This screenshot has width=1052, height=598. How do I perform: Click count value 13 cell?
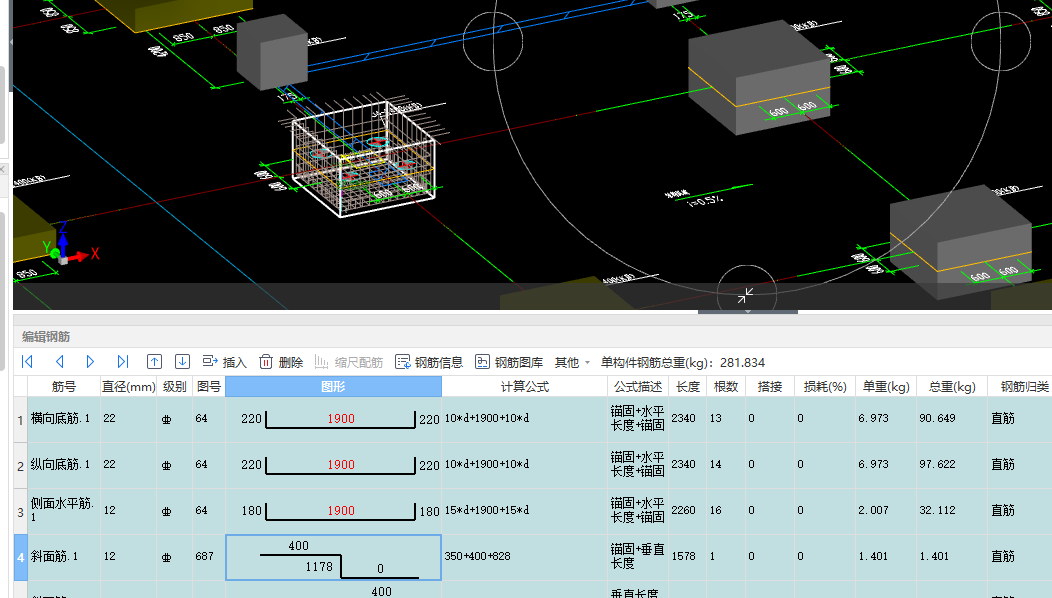coord(726,419)
